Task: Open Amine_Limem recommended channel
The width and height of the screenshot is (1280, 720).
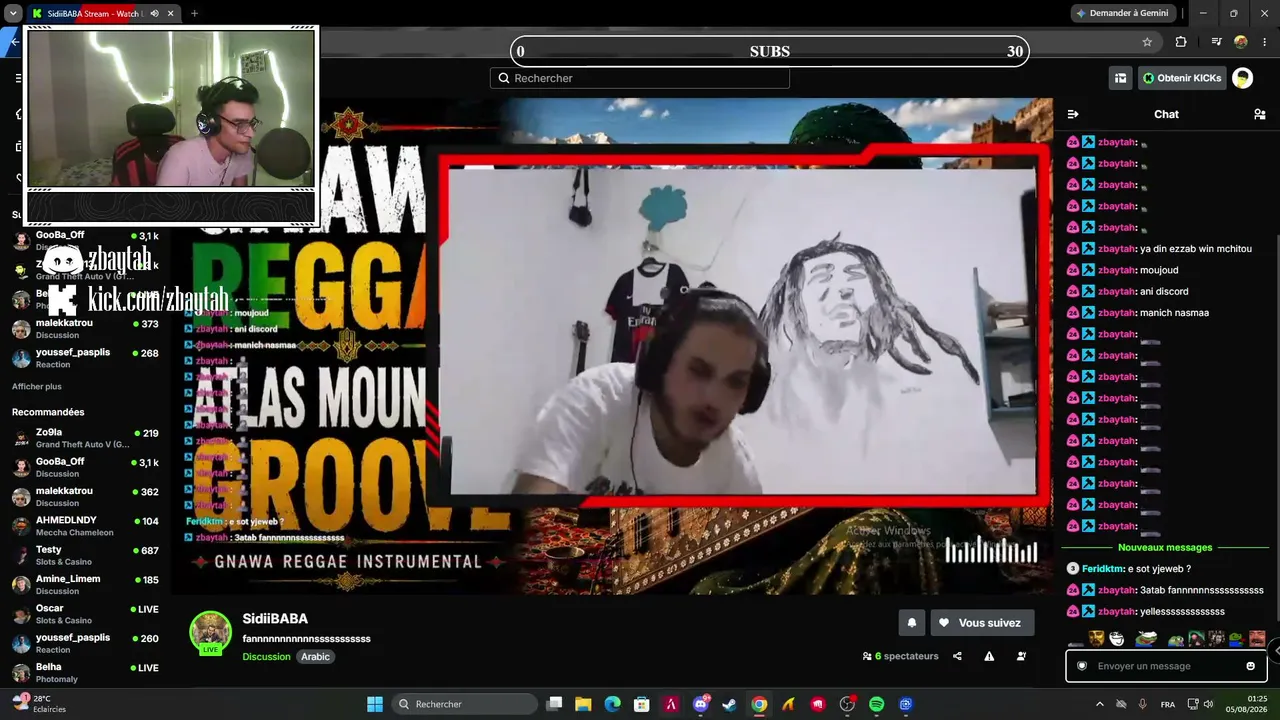Action: [x=85, y=584]
